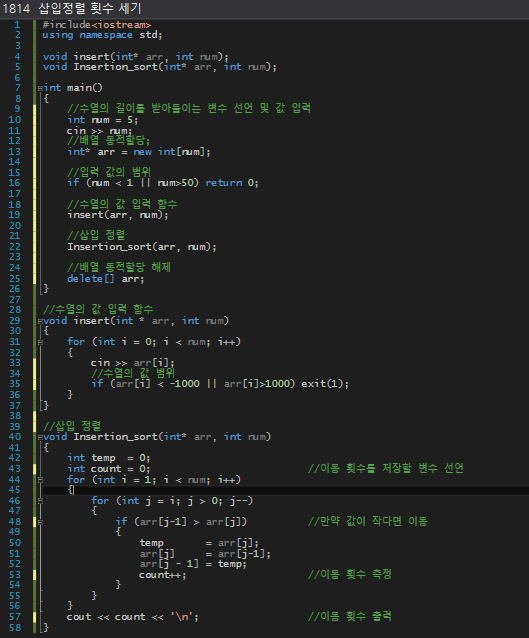Collapse the 'for (int i = 1' loop fold
Image resolution: width=529 pixels, height=638 pixels.
pyautogui.click(x=40, y=480)
